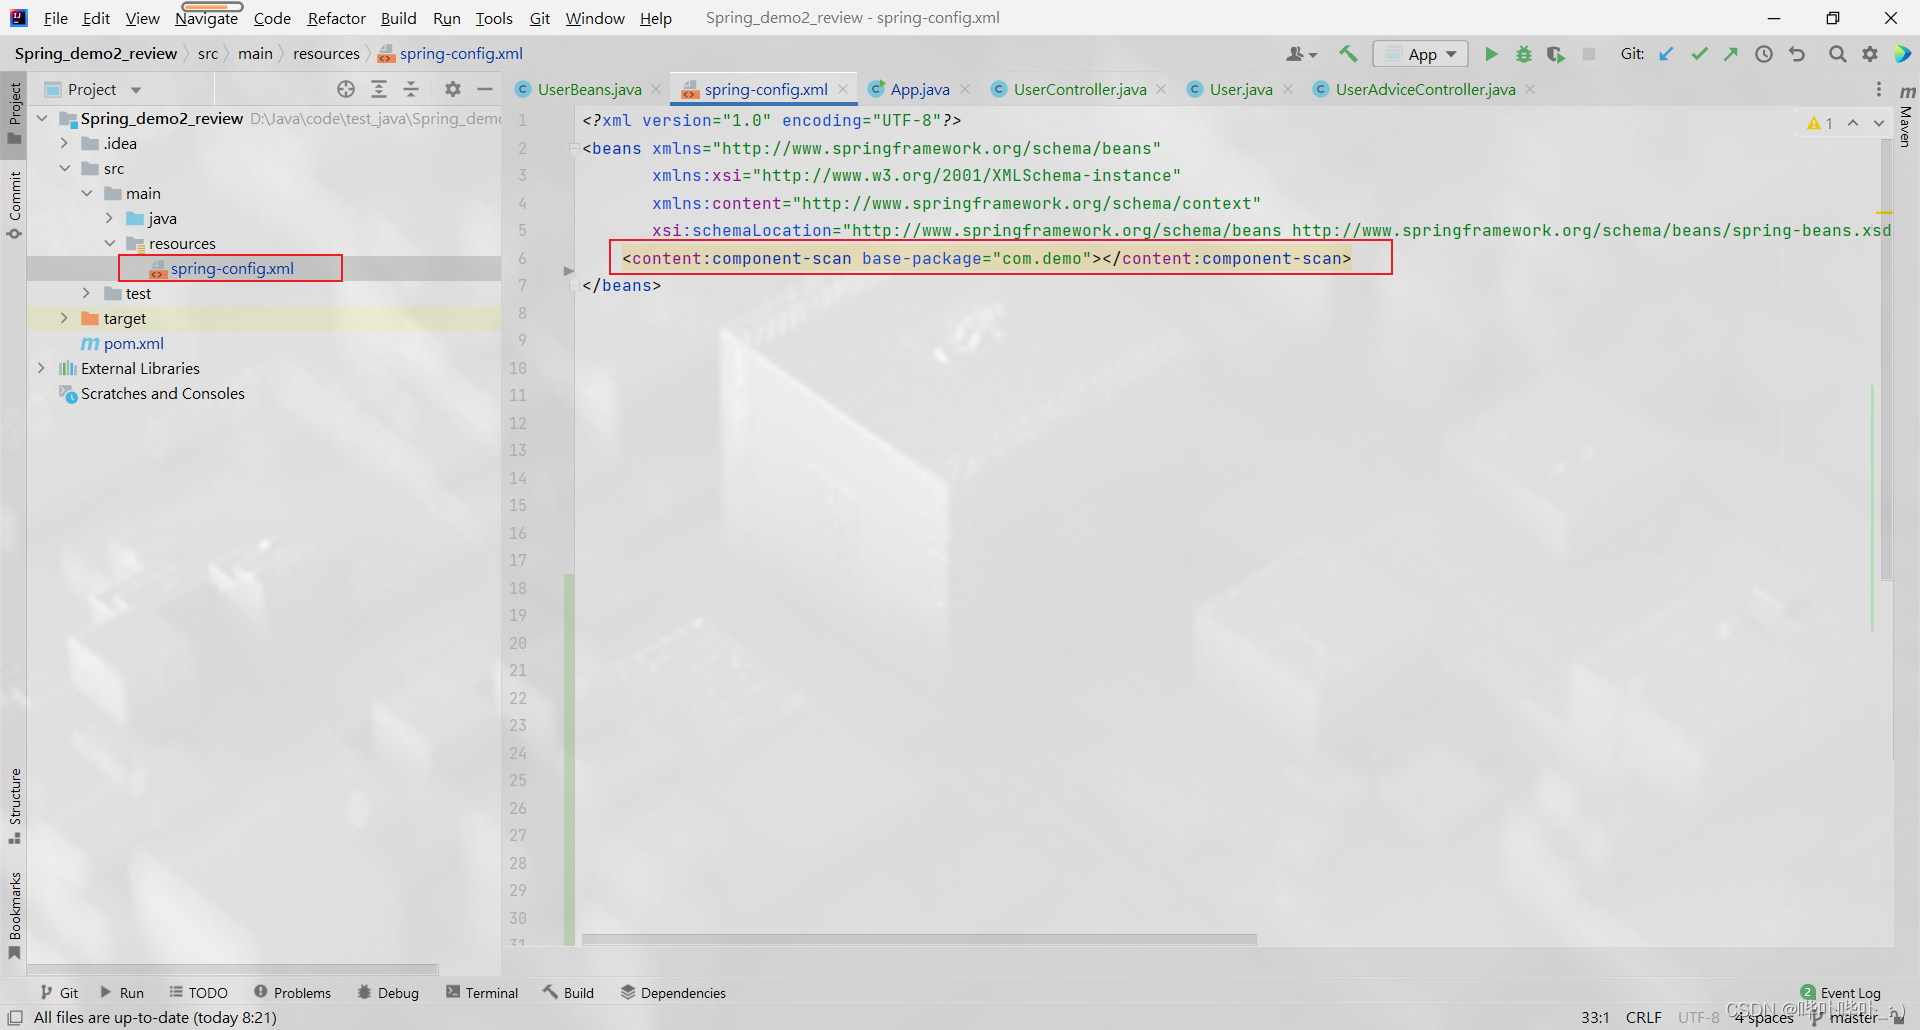Select spring-config.xml in project tree
Image resolution: width=1920 pixels, height=1030 pixels.
coord(231,268)
